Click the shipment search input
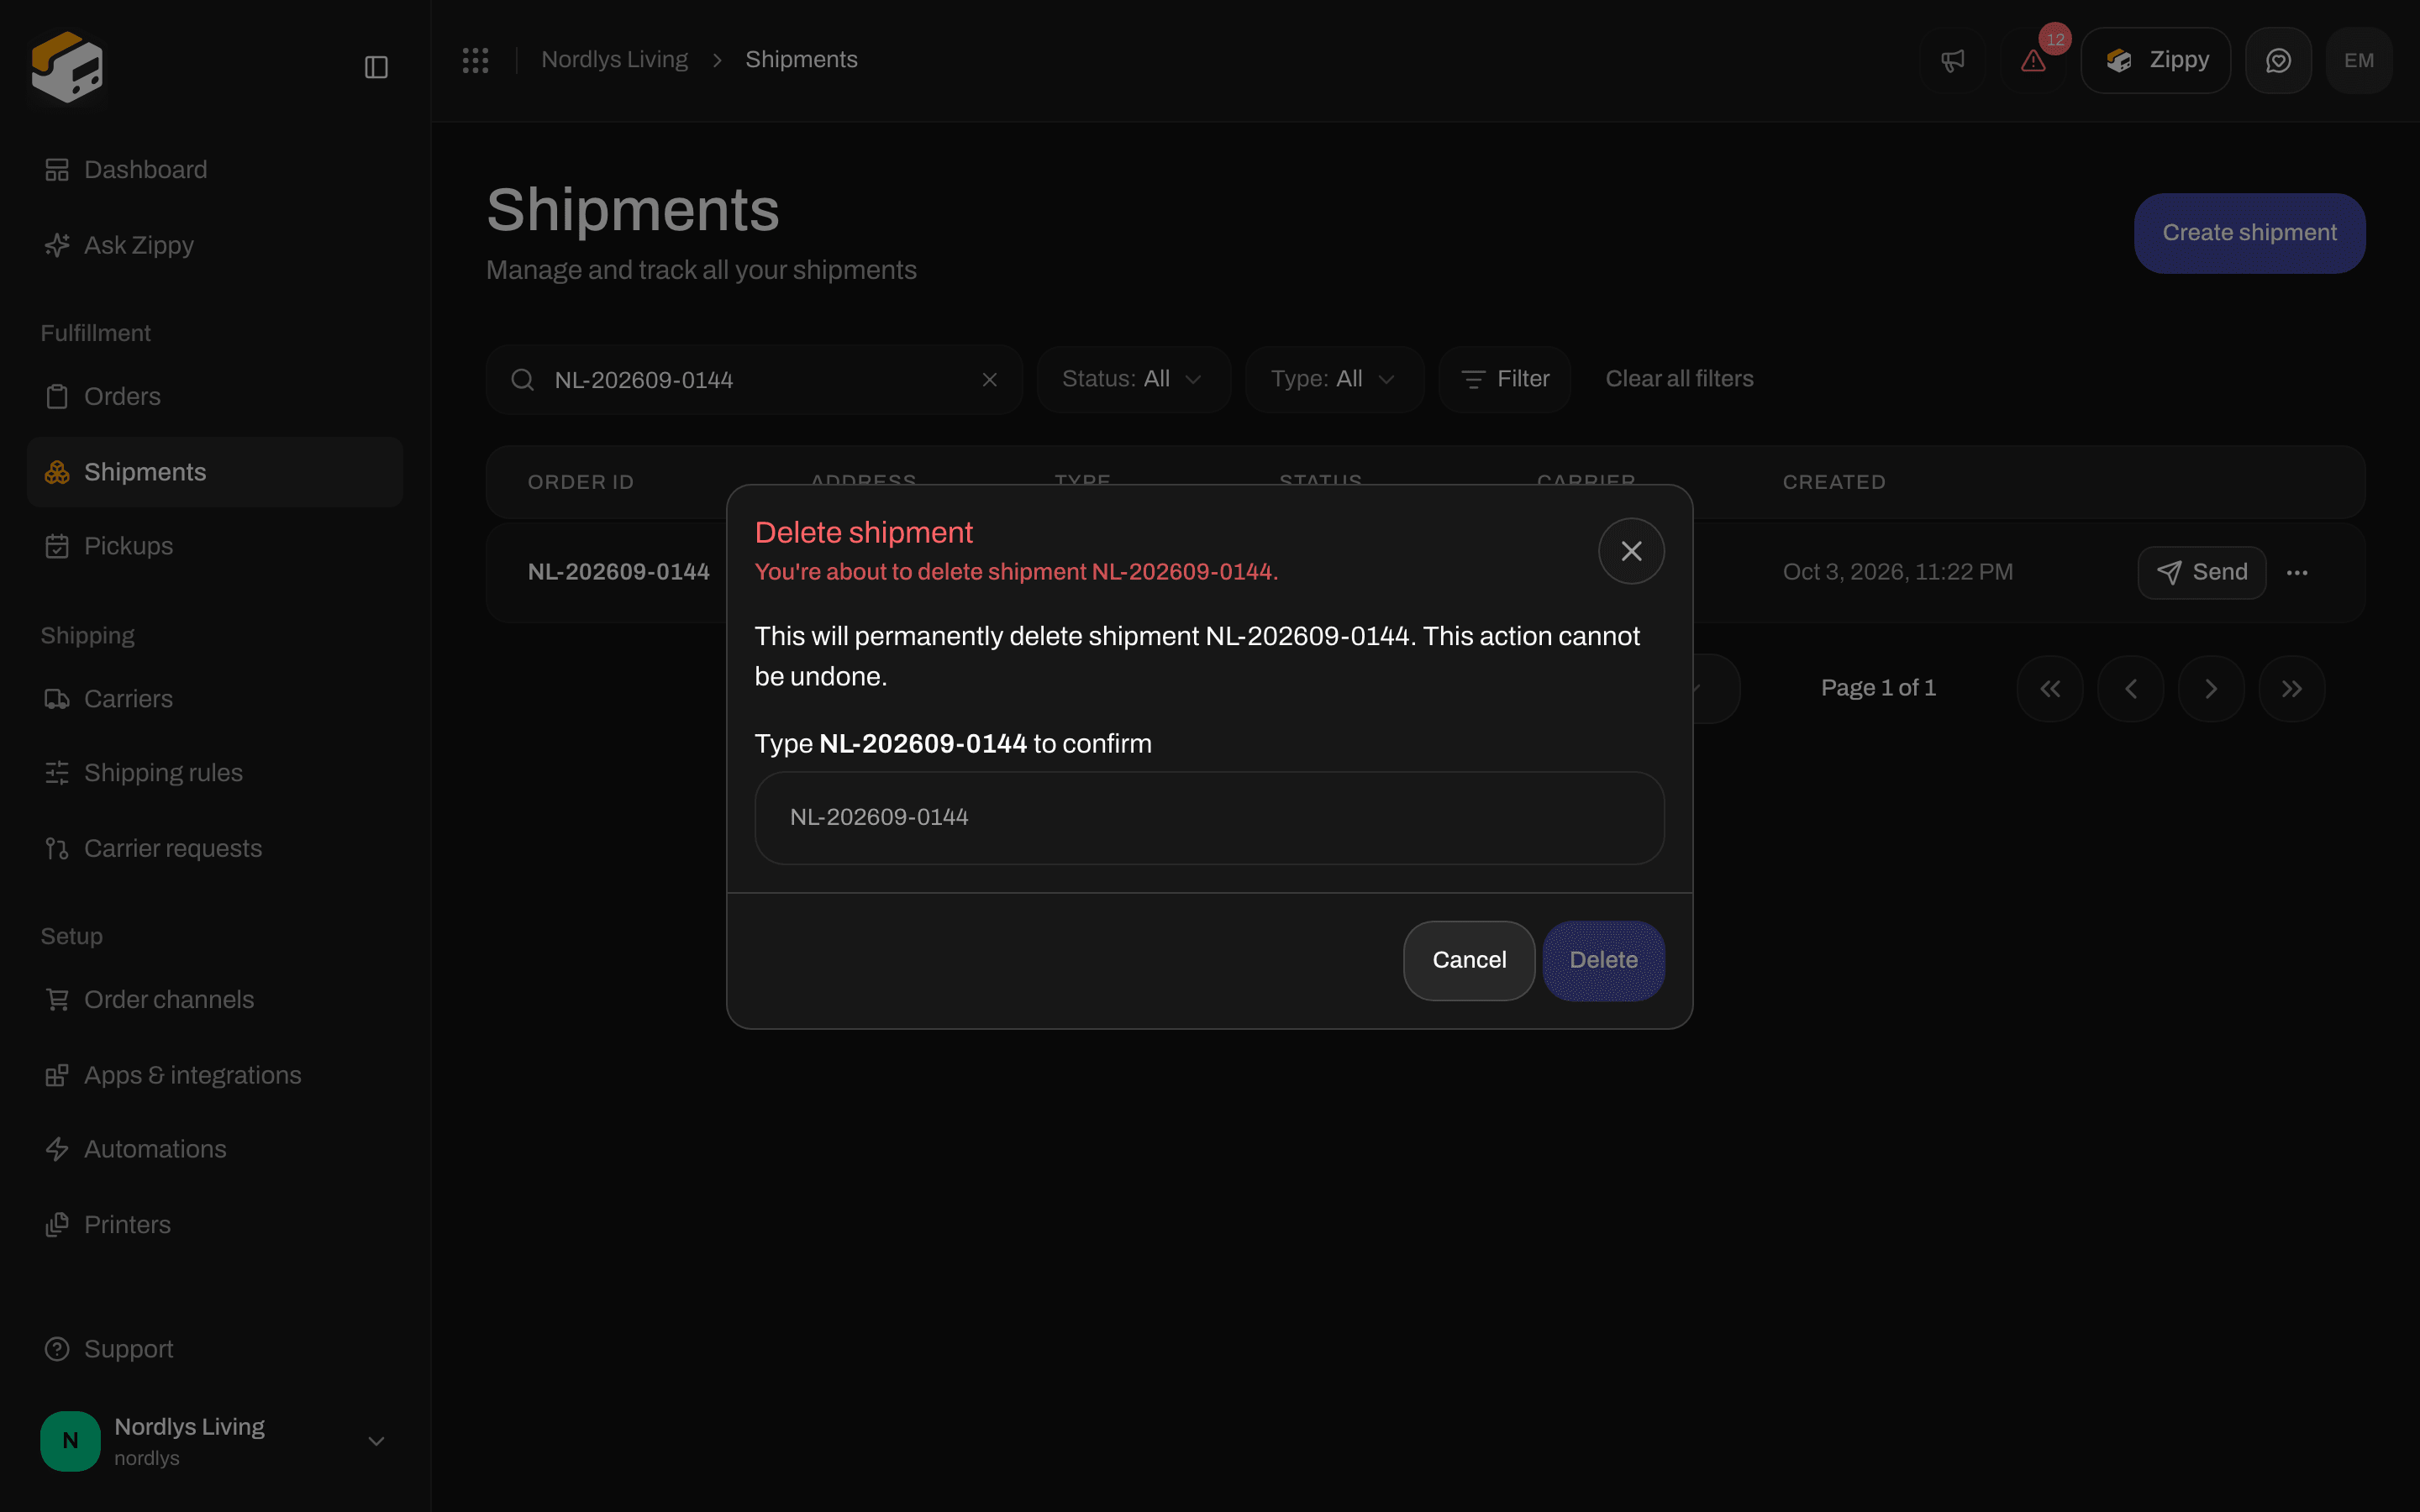Viewport: 2420px width, 1512px height. coord(754,380)
